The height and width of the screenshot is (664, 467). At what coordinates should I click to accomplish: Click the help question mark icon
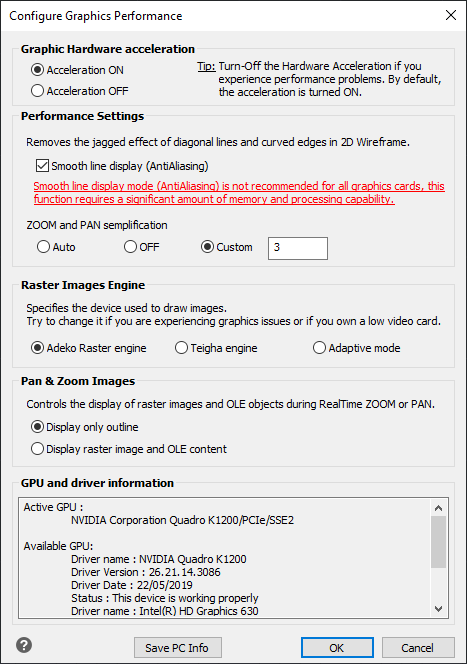24,645
